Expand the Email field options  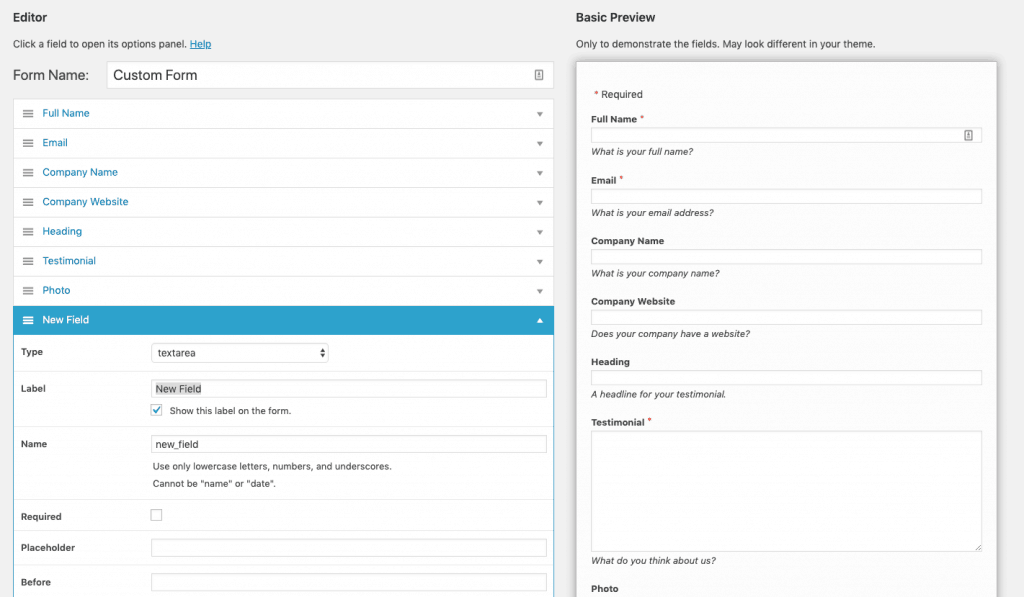pos(538,142)
